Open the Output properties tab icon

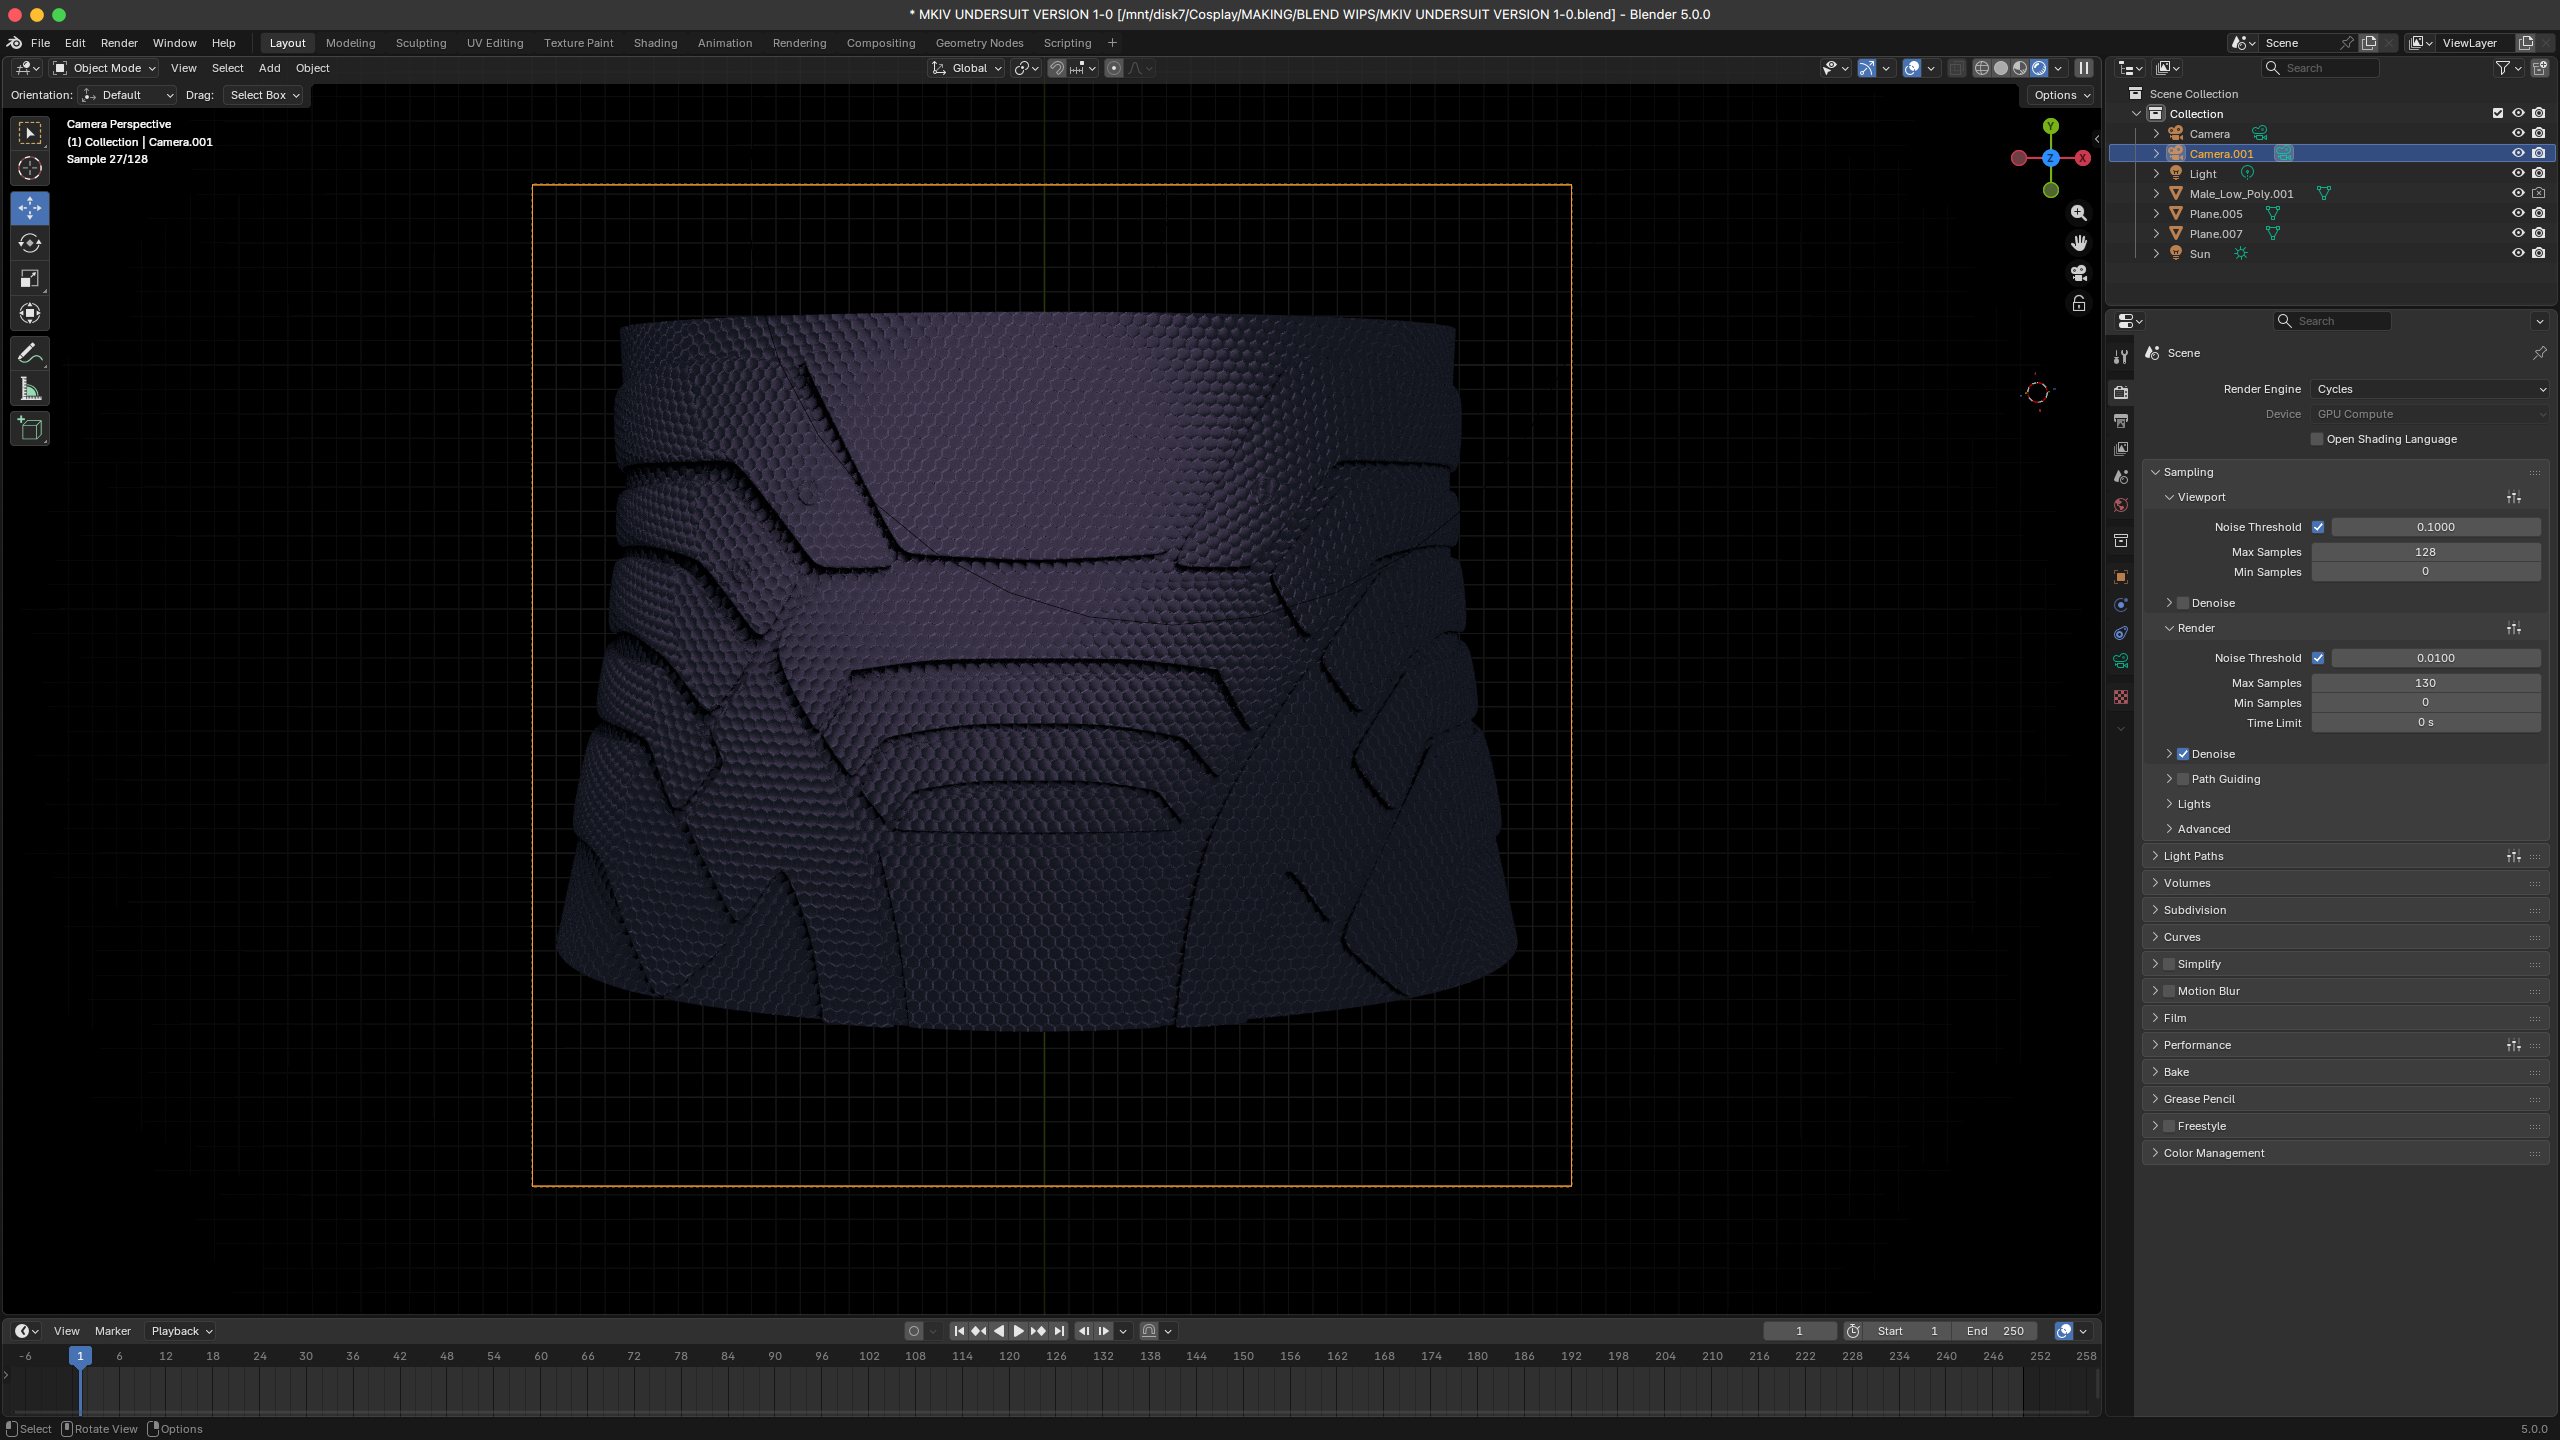(2121, 421)
